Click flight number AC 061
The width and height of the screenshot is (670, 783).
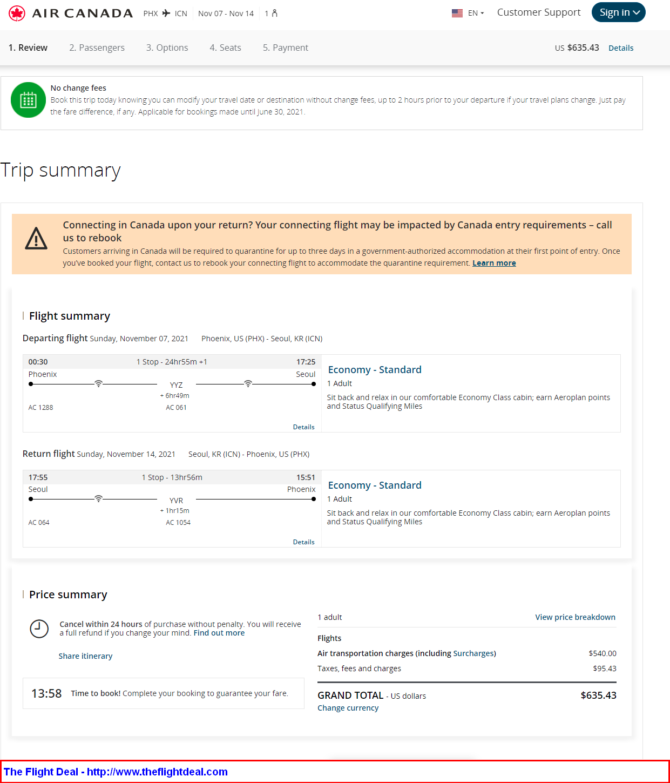(176, 407)
